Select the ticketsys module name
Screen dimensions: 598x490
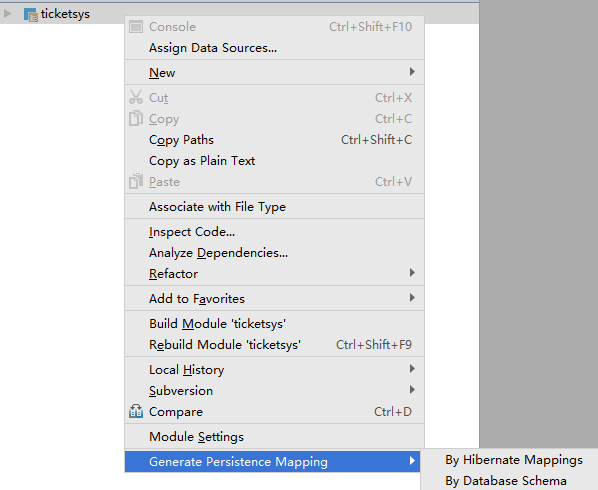(x=65, y=14)
